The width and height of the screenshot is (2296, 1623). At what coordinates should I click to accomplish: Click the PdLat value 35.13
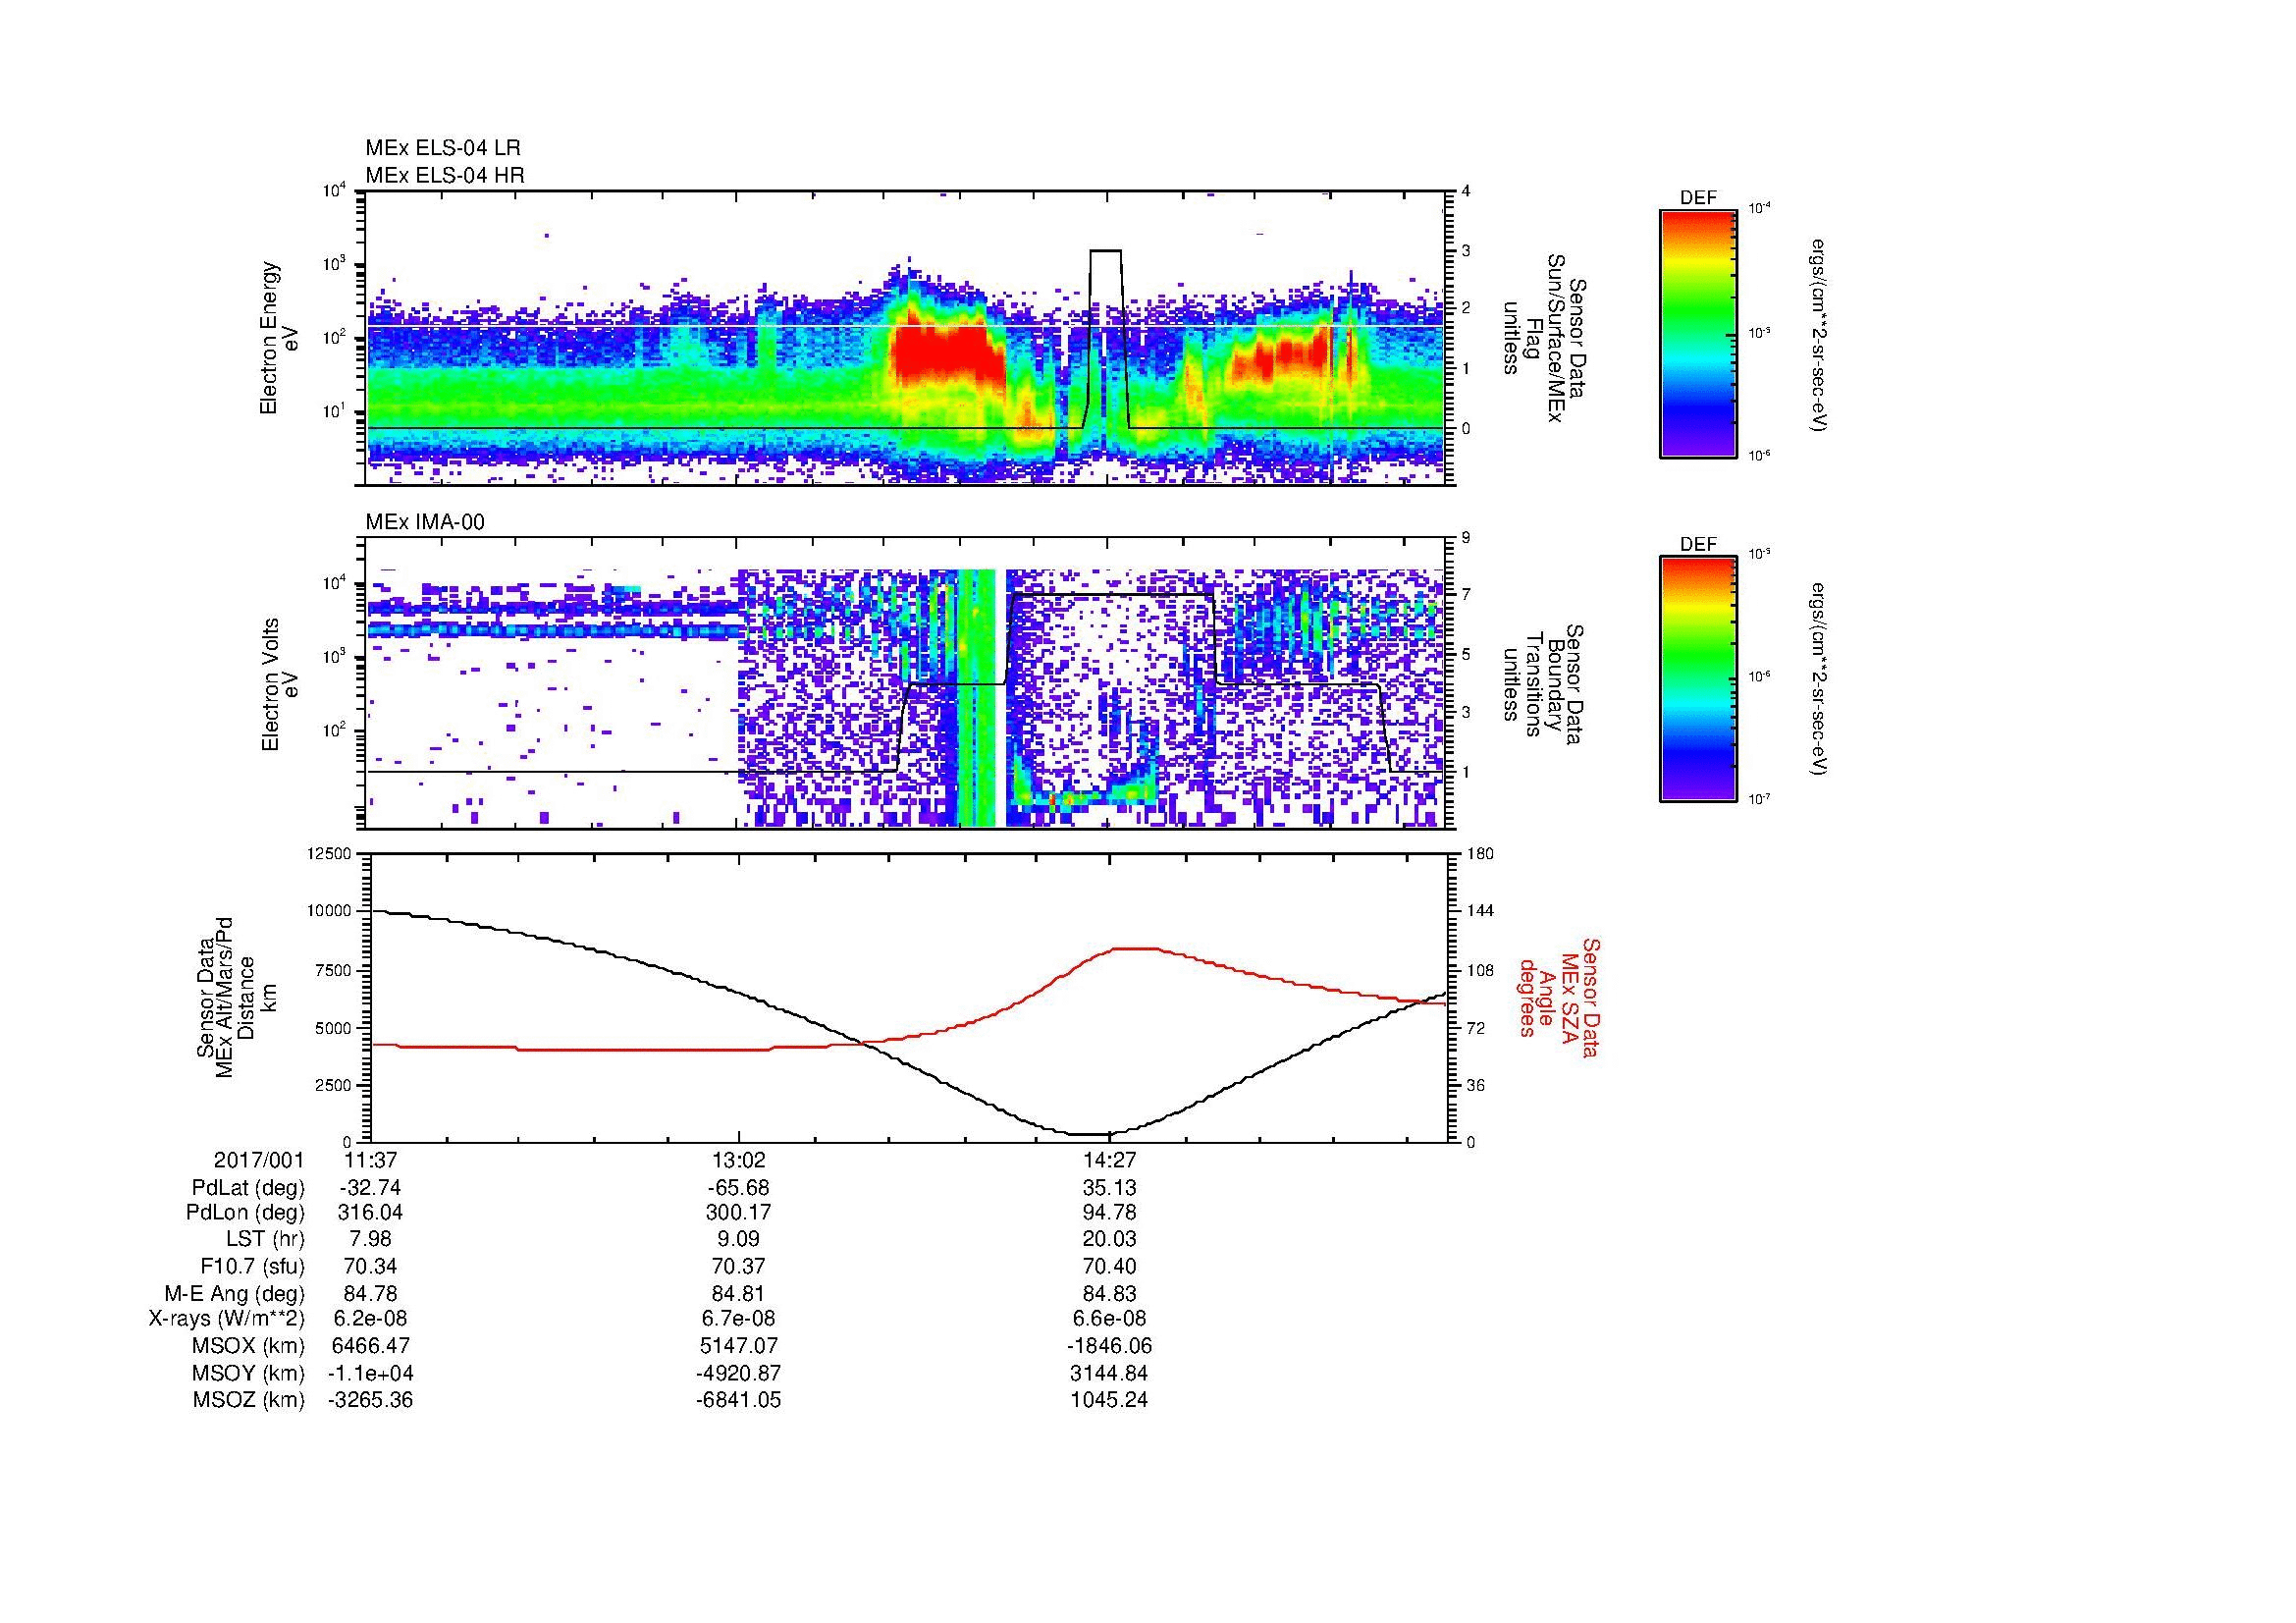point(1109,1188)
